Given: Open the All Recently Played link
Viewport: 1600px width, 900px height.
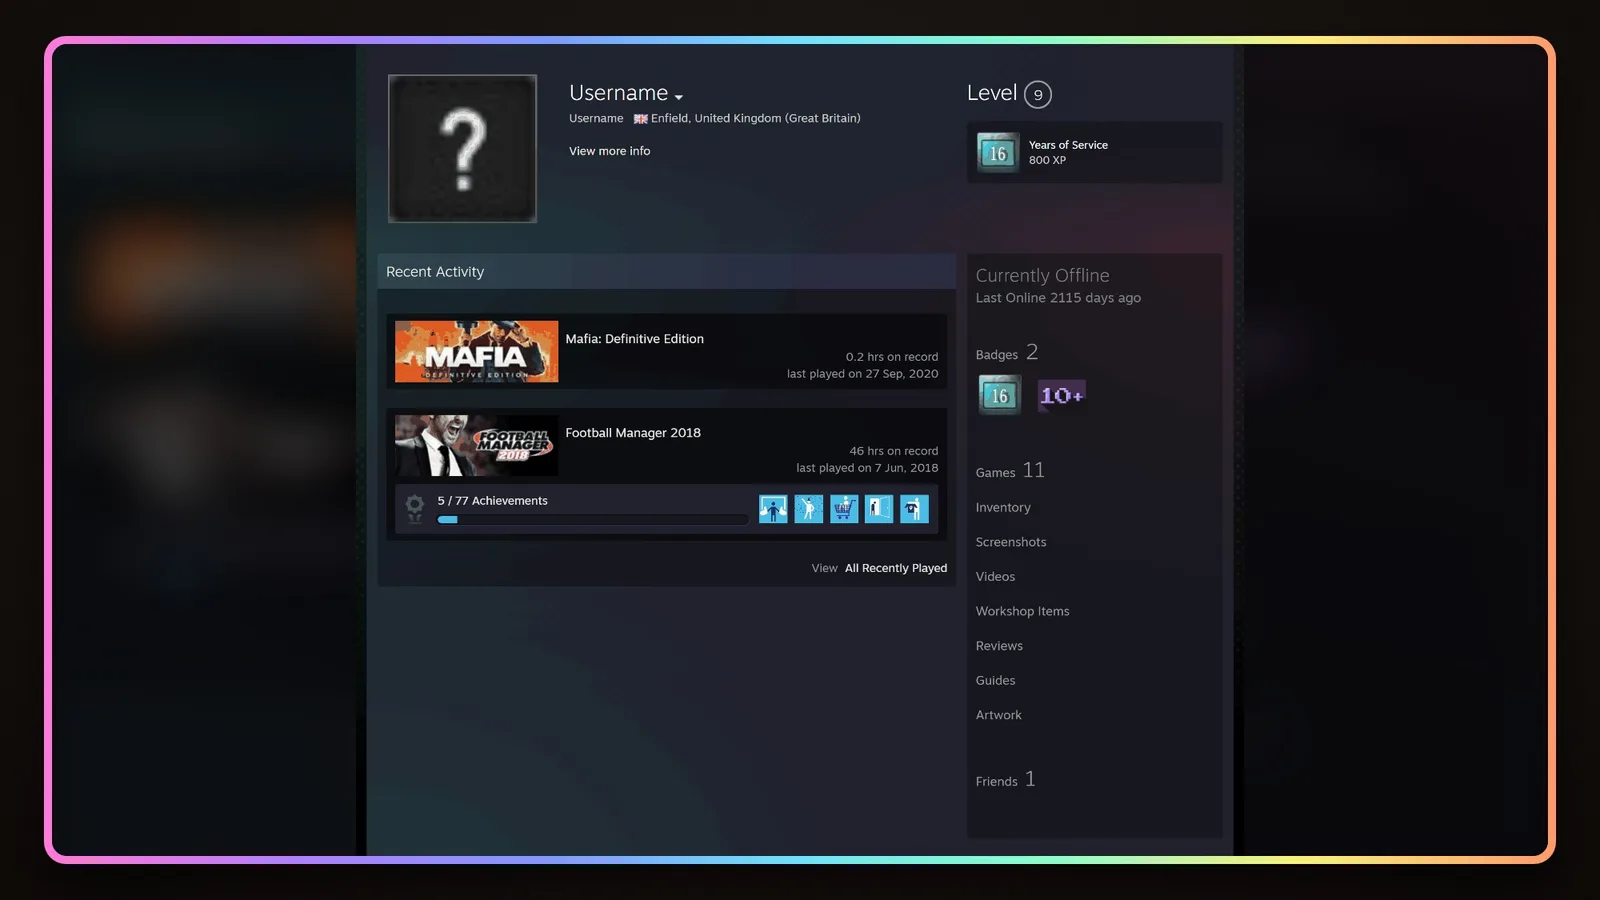Looking at the screenshot, I should [x=896, y=568].
